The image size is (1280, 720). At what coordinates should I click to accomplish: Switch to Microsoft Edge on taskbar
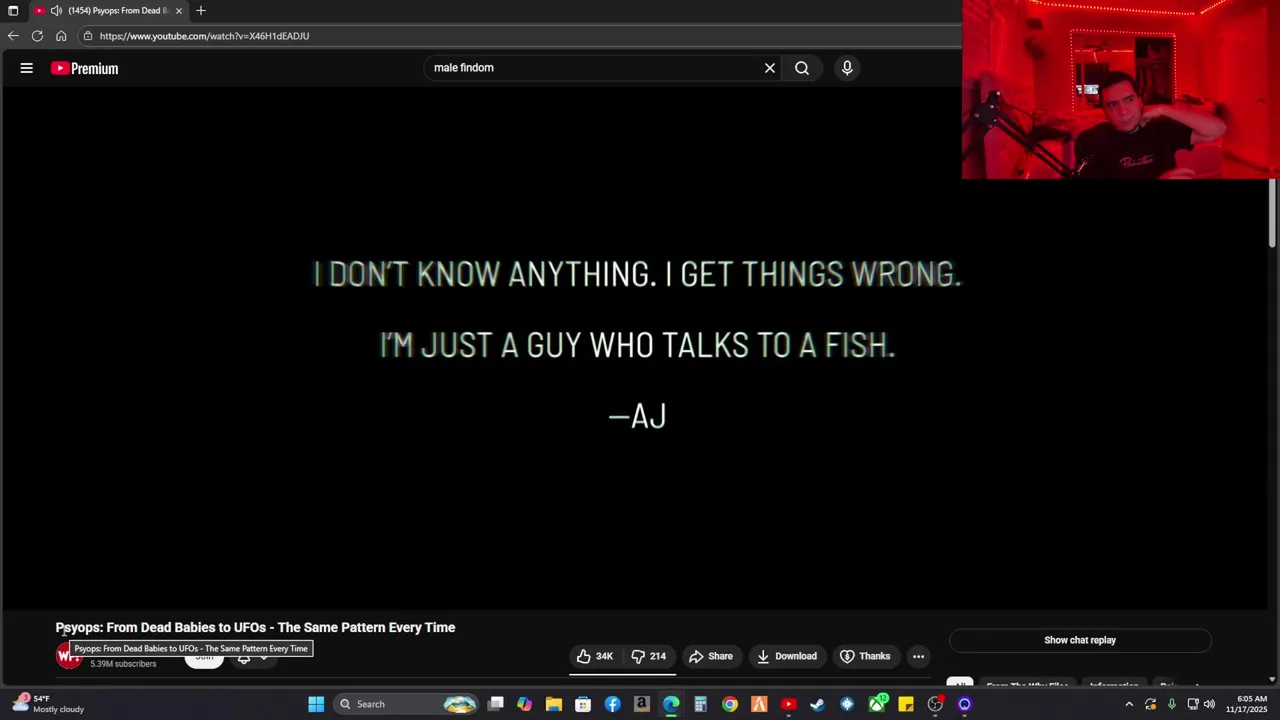click(x=671, y=704)
